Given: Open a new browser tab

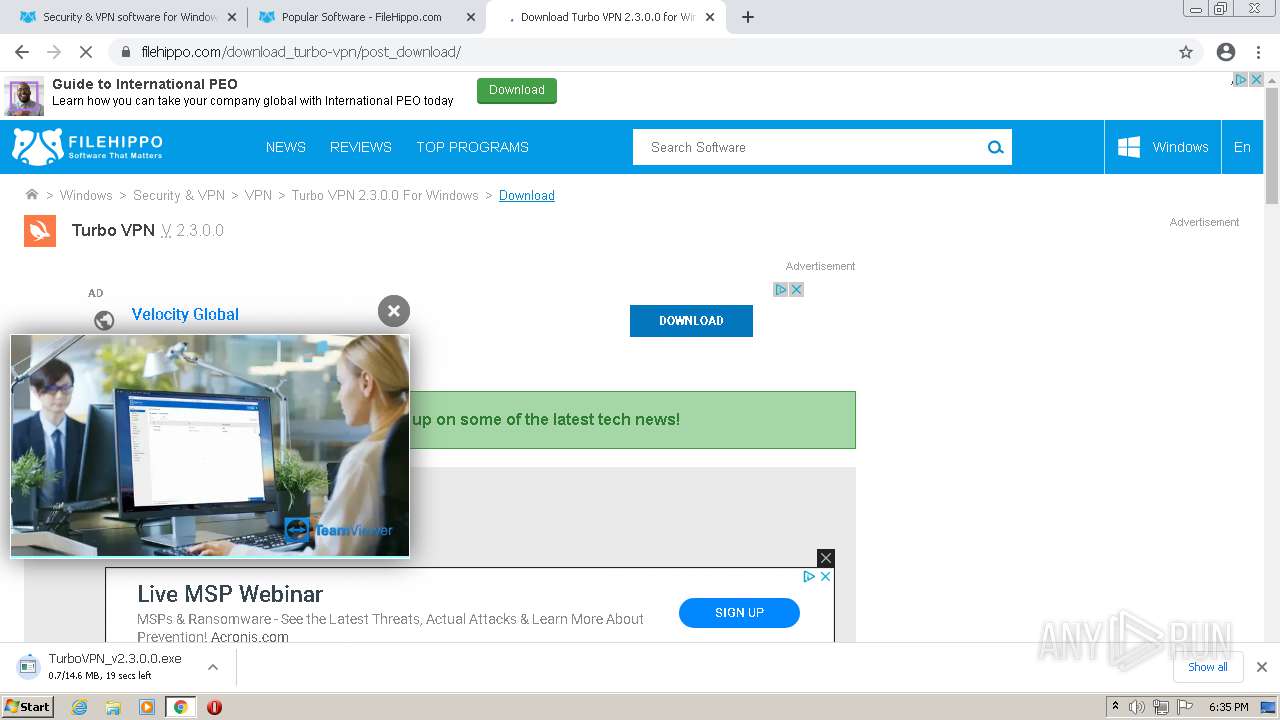Looking at the screenshot, I should 748,17.
